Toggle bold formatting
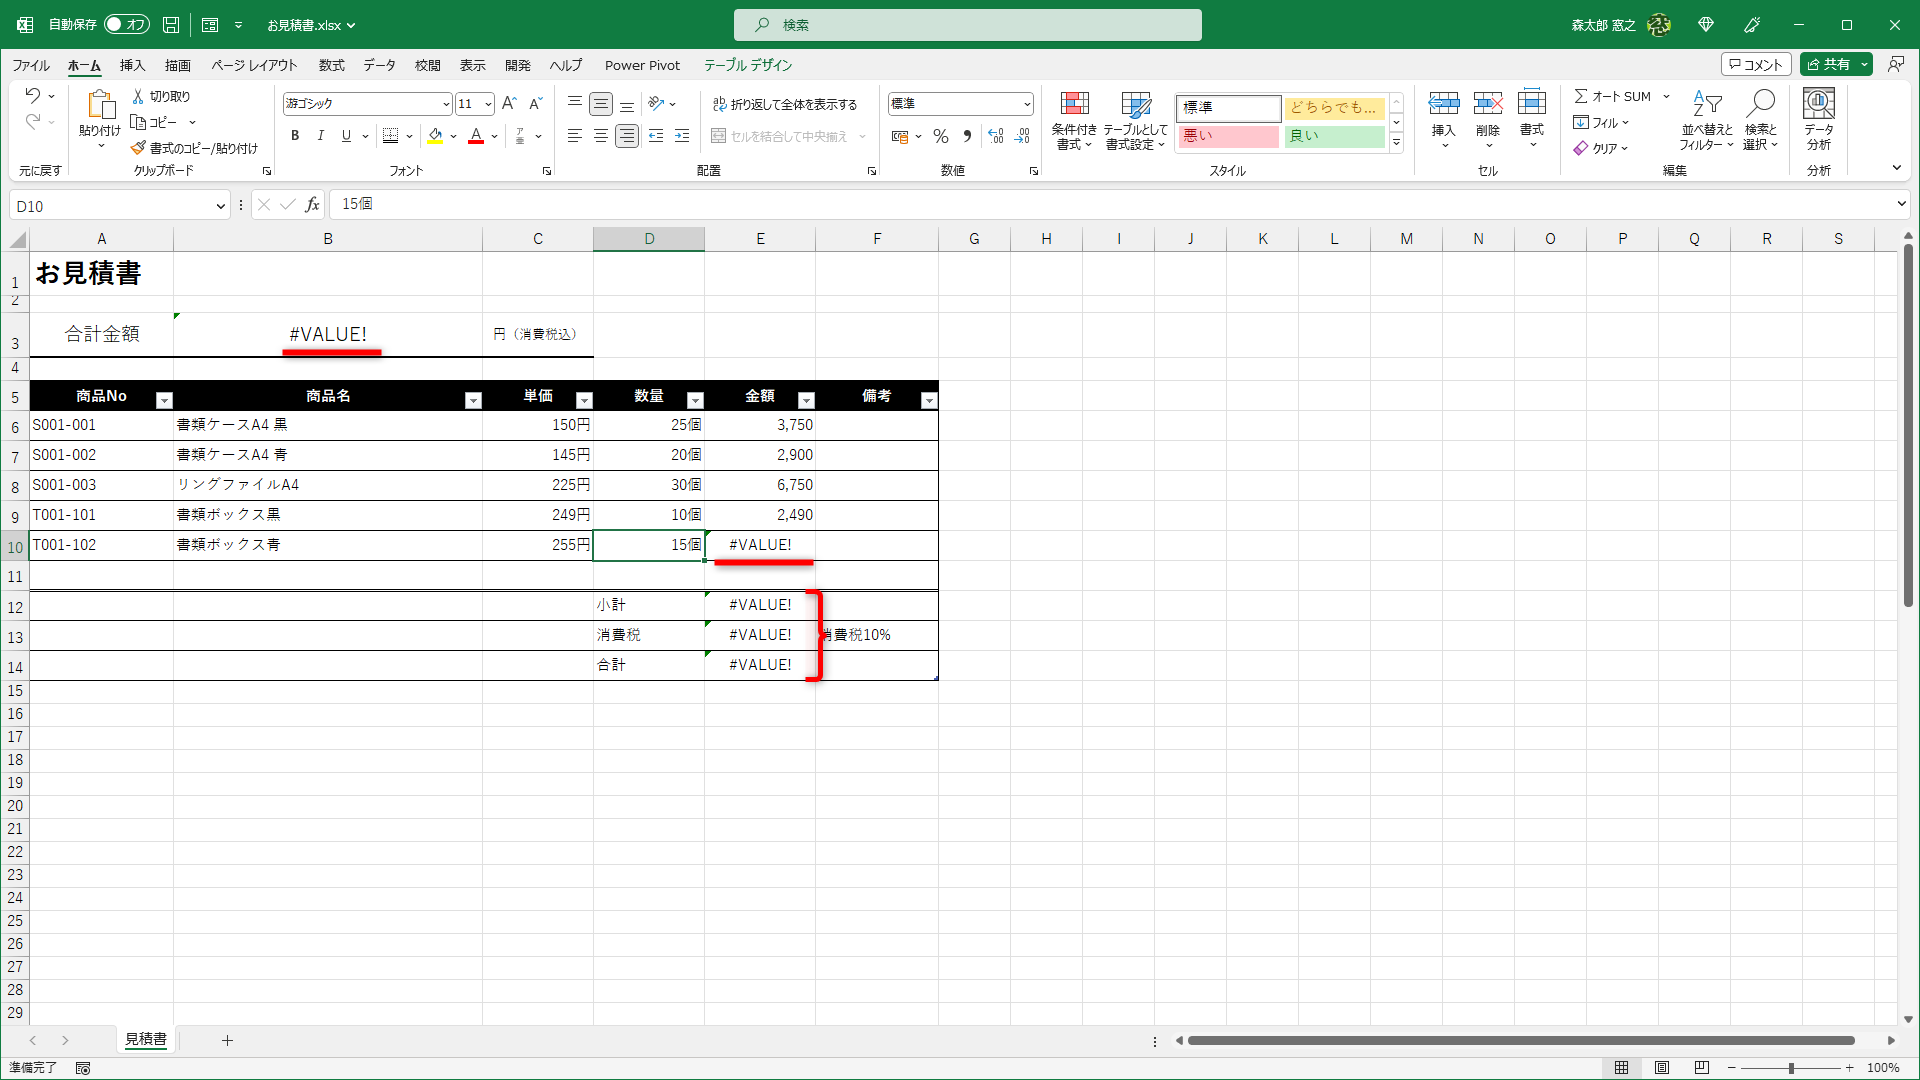Viewport: 1920px width, 1080px height. 295,135
